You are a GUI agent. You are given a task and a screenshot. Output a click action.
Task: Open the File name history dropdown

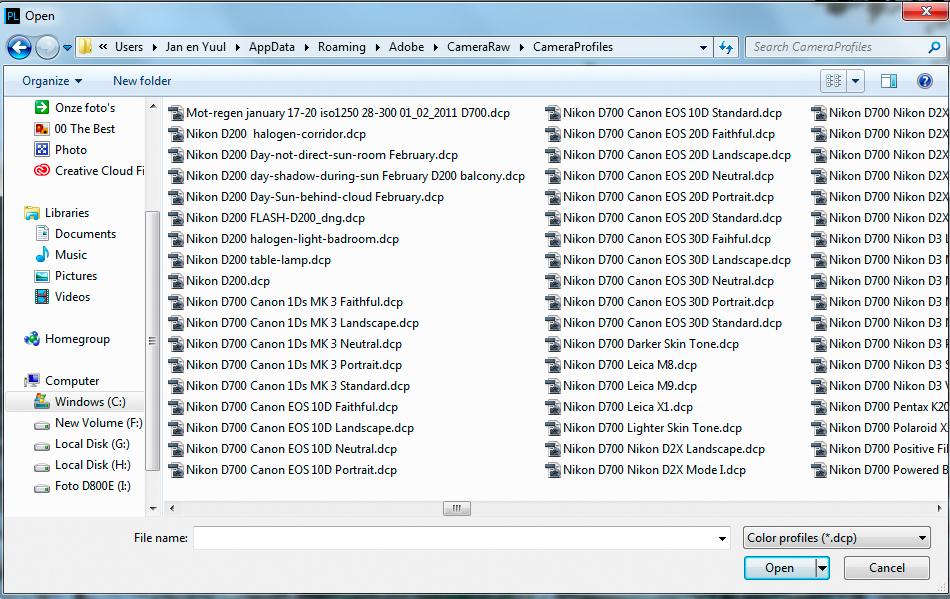(x=722, y=538)
